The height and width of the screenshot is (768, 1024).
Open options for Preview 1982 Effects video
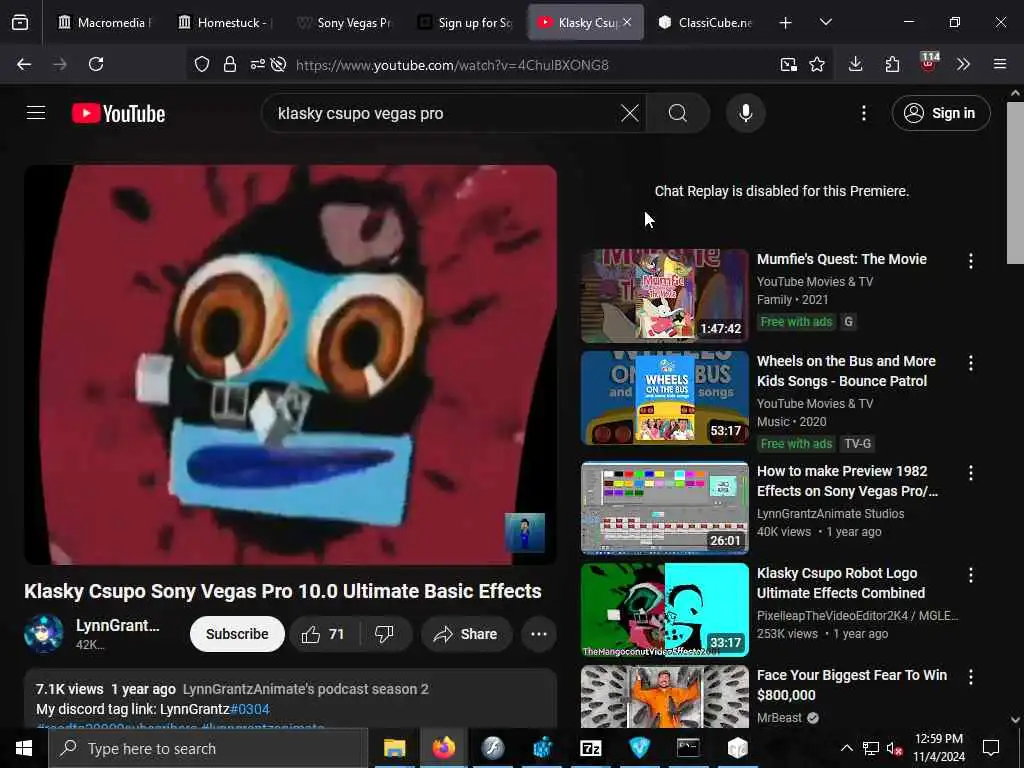(x=970, y=473)
